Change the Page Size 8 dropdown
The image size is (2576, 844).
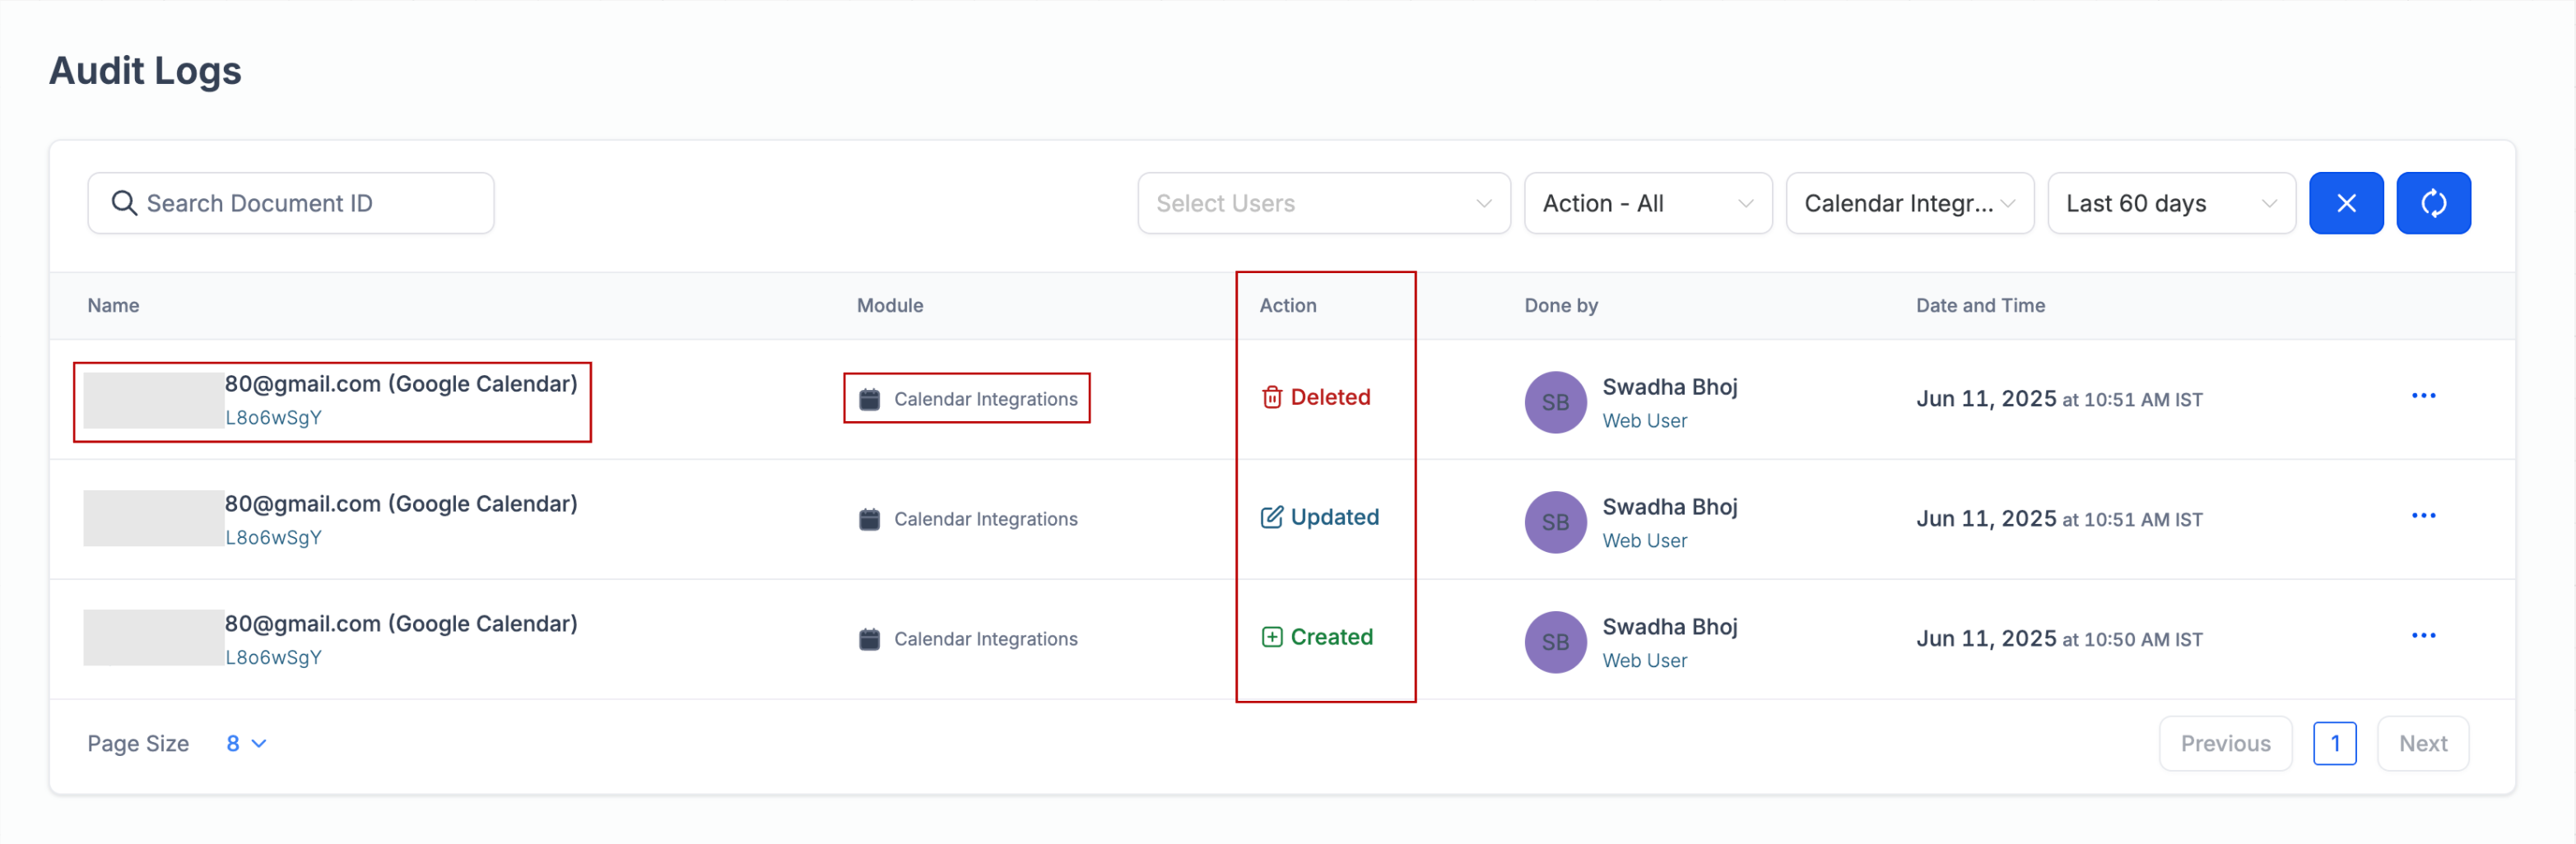[246, 743]
